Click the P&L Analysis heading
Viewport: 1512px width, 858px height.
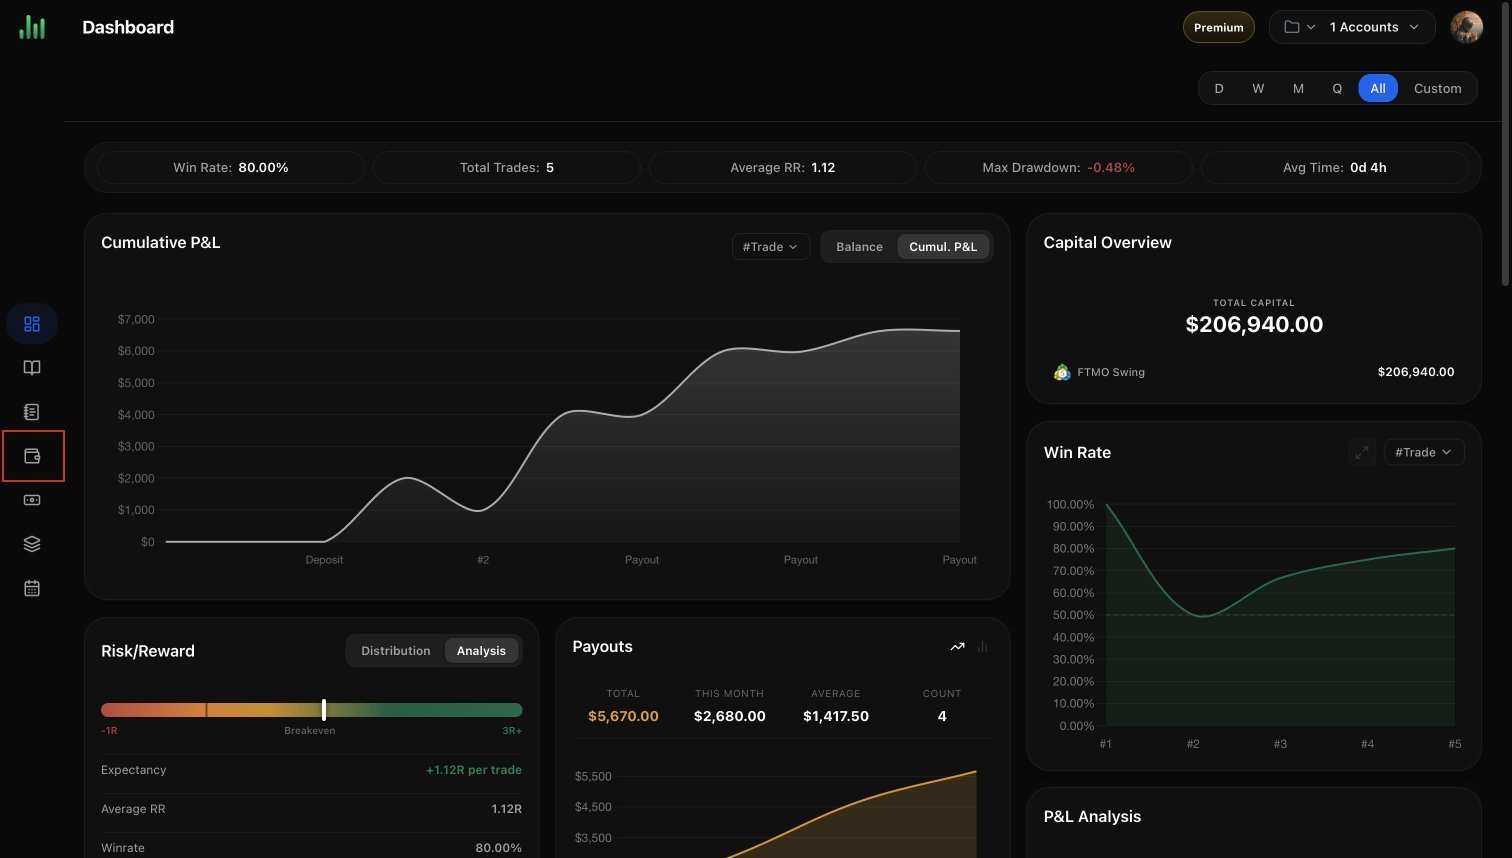pos(1092,816)
